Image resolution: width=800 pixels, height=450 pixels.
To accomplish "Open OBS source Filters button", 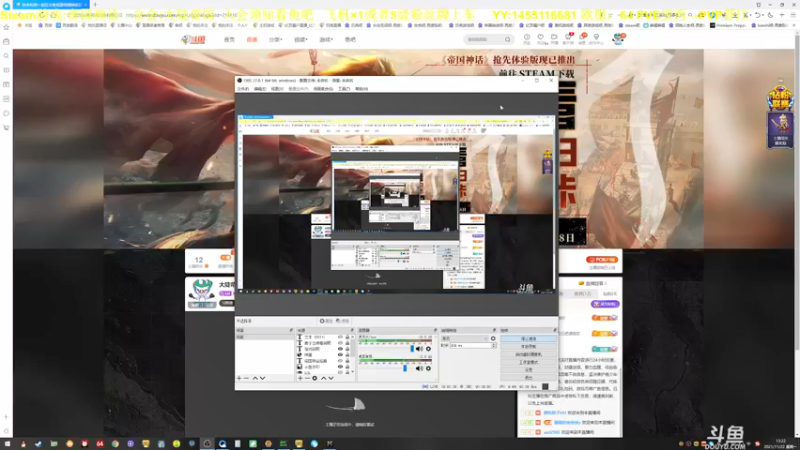I will tap(343, 321).
